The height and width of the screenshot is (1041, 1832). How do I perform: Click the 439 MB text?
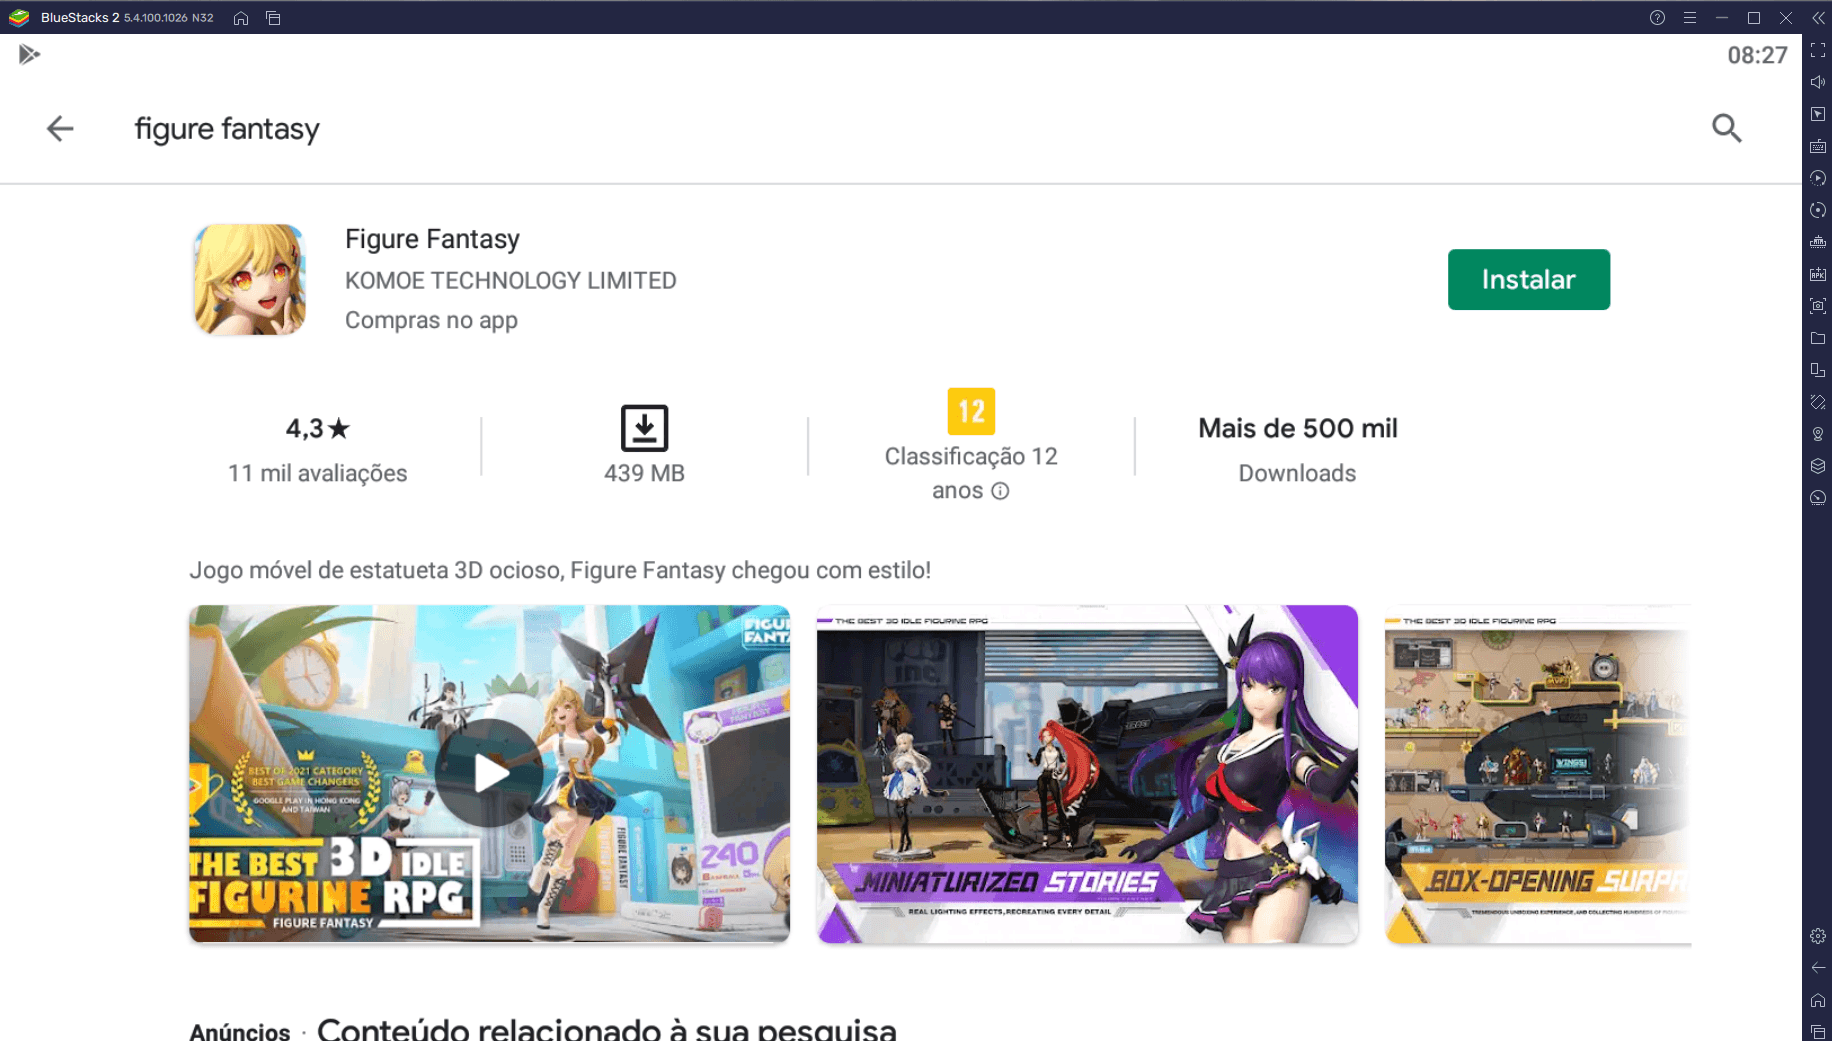click(x=644, y=473)
